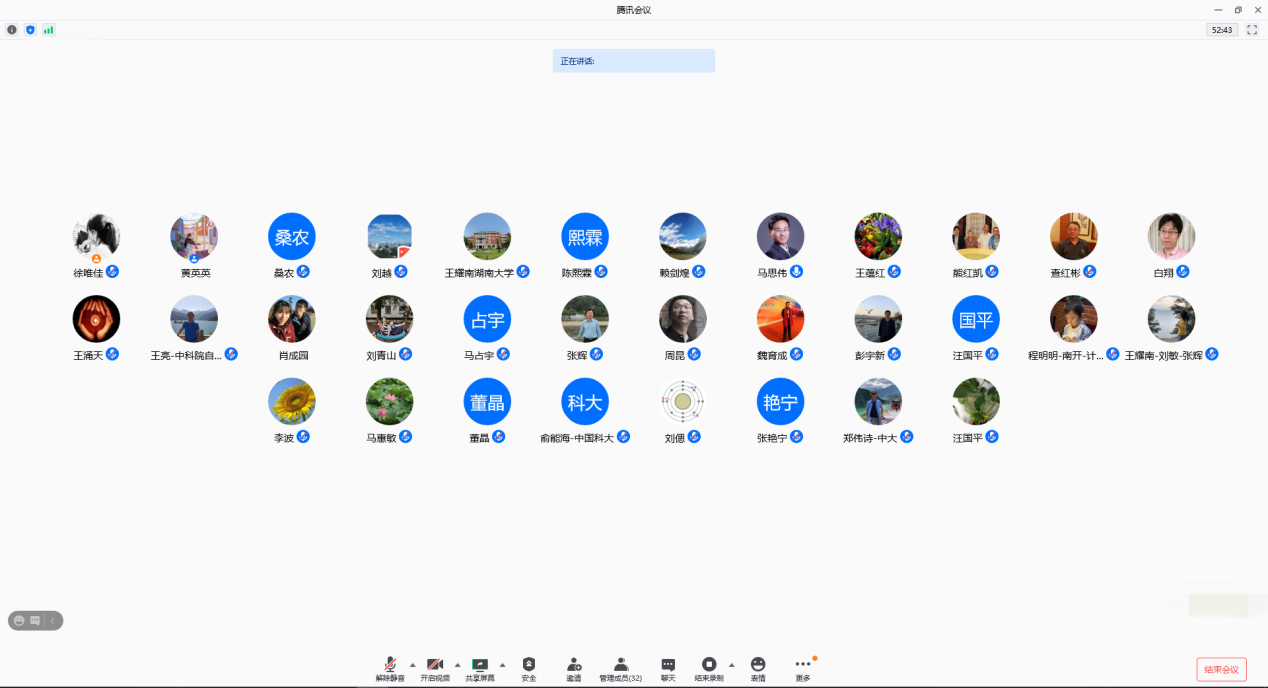Open the 聊天 chat panel

click(x=668, y=669)
